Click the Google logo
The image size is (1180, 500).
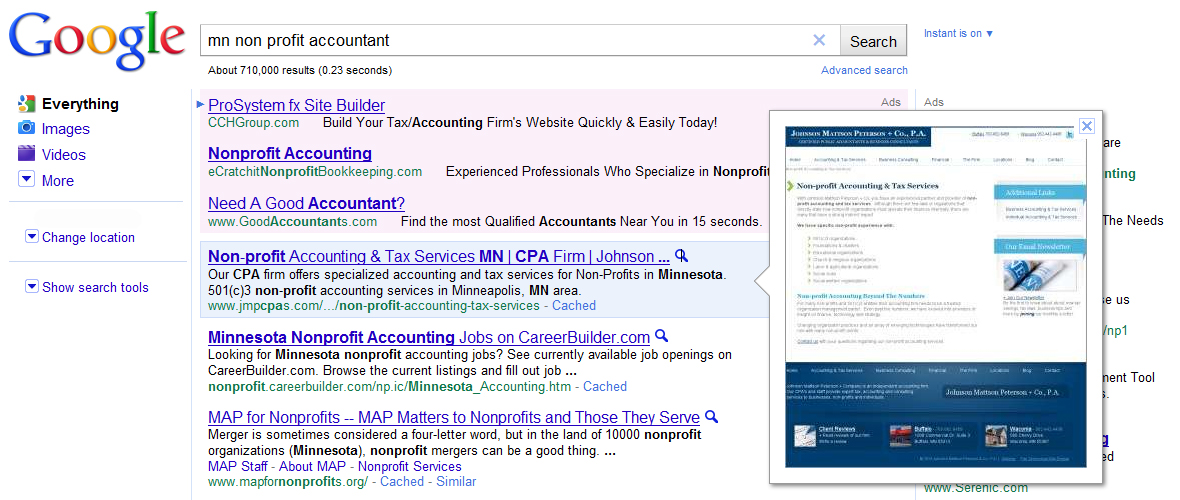point(97,39)
